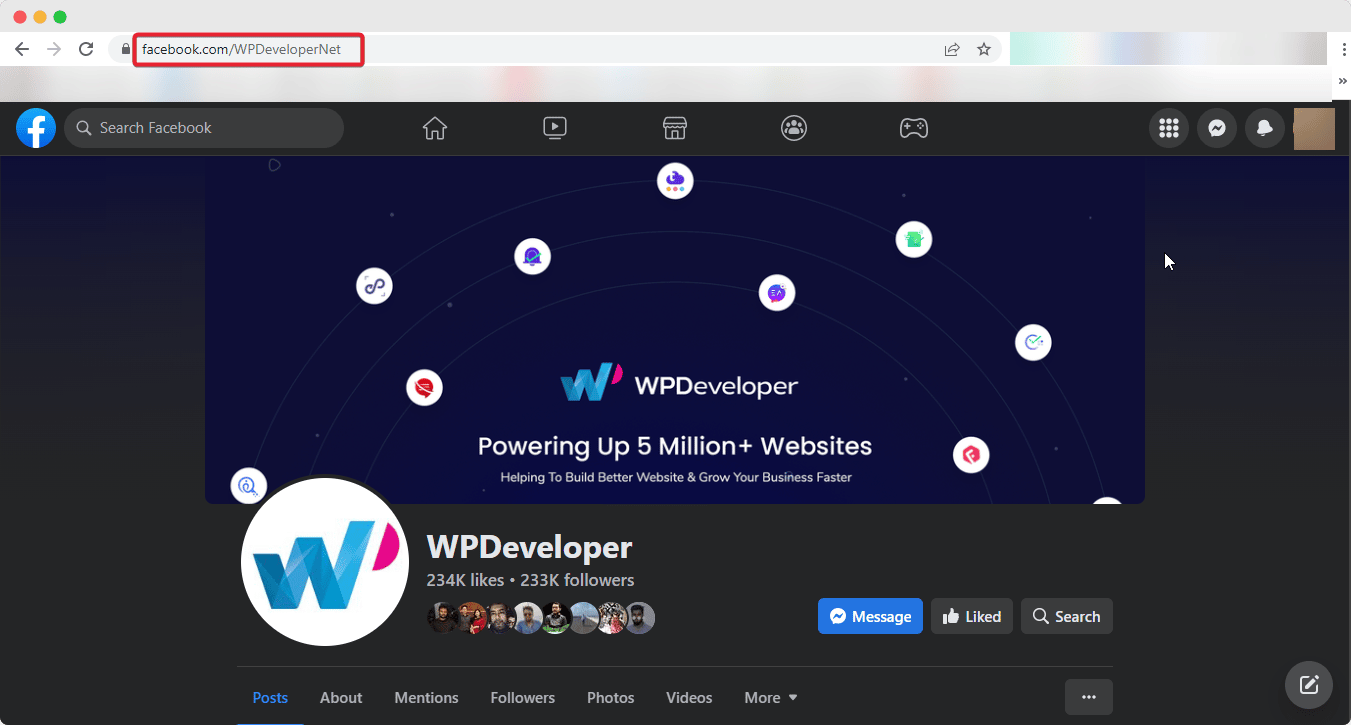Viewport: 1351px width, 725px height.
Task: Open the Messenger icon in top bar
Action: tap(1217, 128)
